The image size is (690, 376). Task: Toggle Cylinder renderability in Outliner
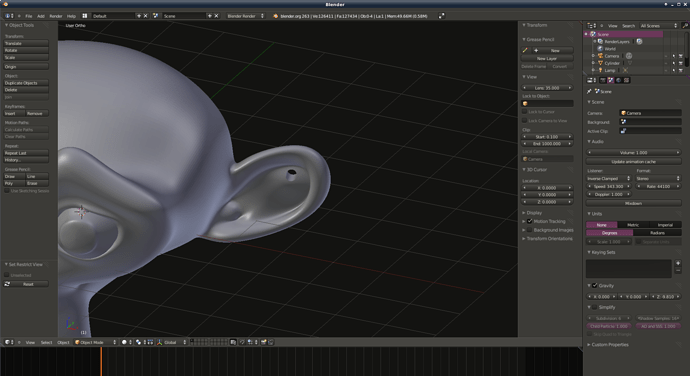[681, 63]
